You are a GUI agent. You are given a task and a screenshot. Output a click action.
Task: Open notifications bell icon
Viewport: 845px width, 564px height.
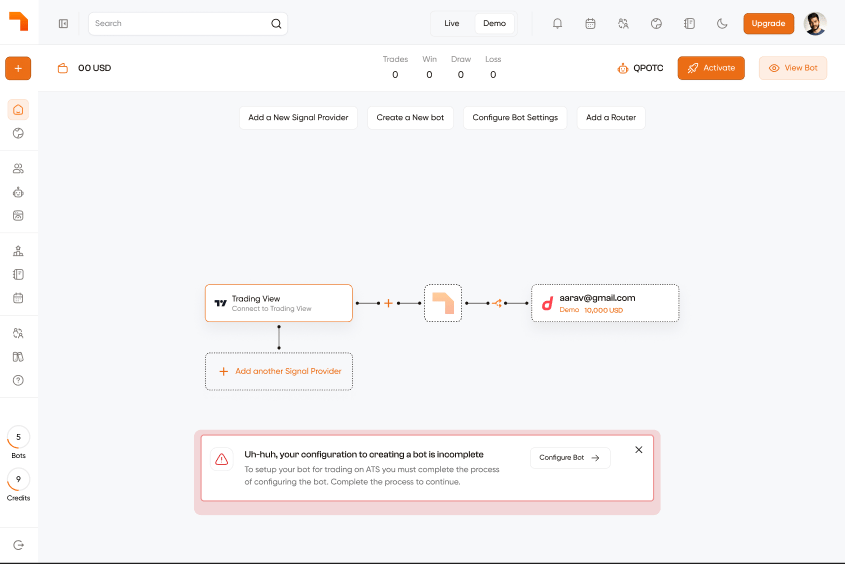pyautogui.click(x=557, y=24)
